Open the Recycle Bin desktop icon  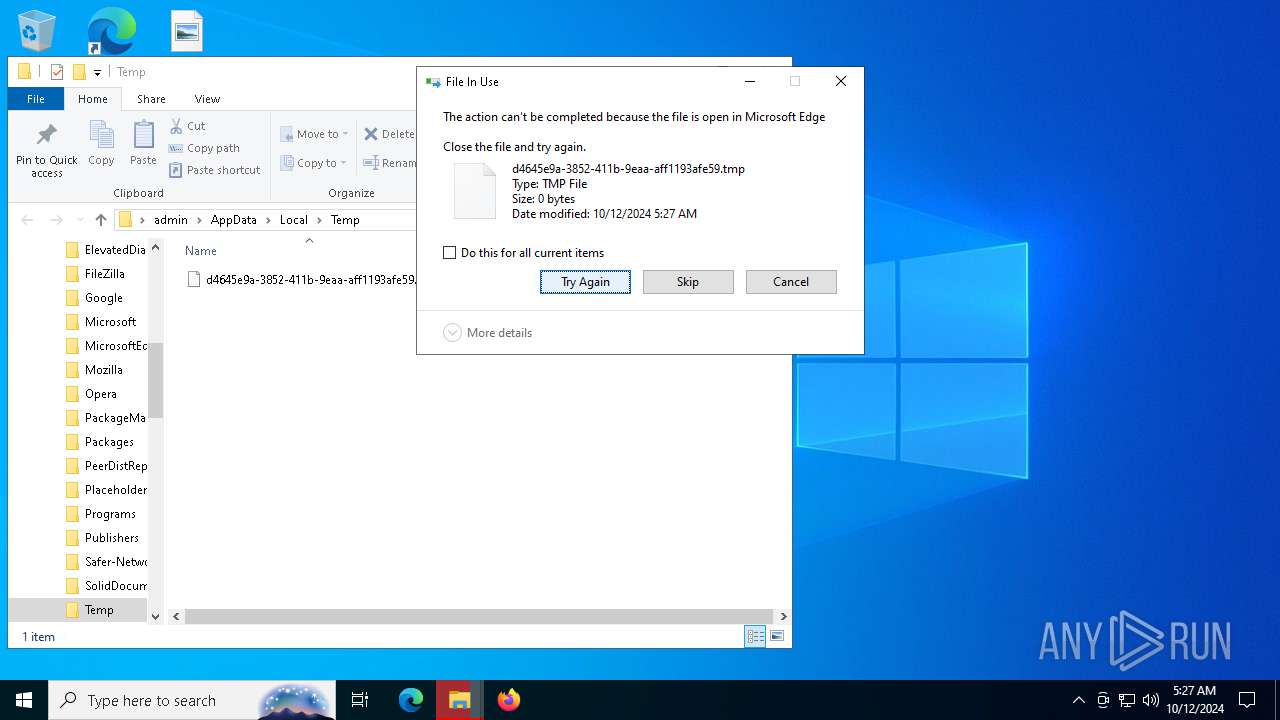[x=37, y=30]
